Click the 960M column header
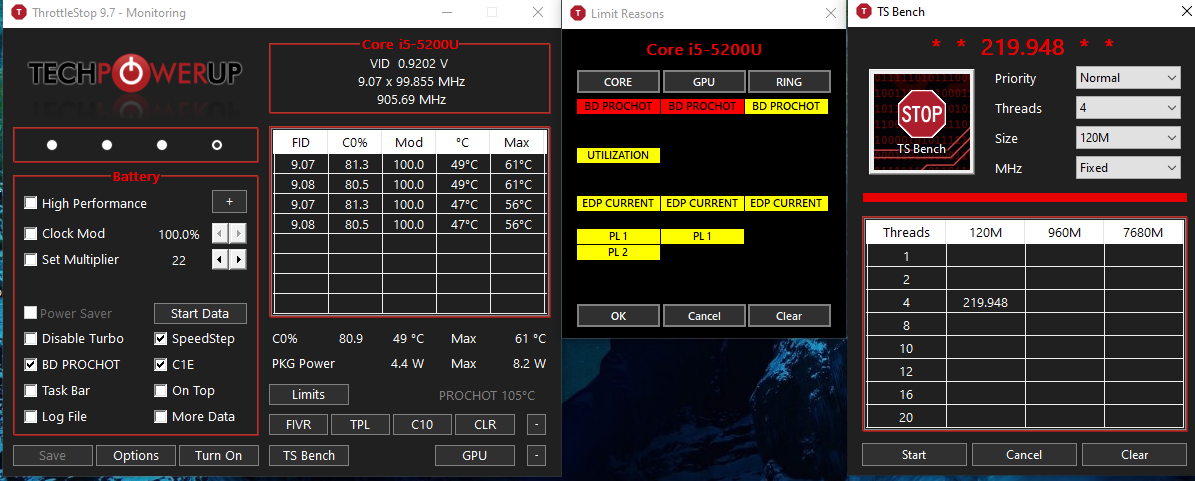Image resolution: width=1195 pixels, height=481 pixels. pos(1064,232)
